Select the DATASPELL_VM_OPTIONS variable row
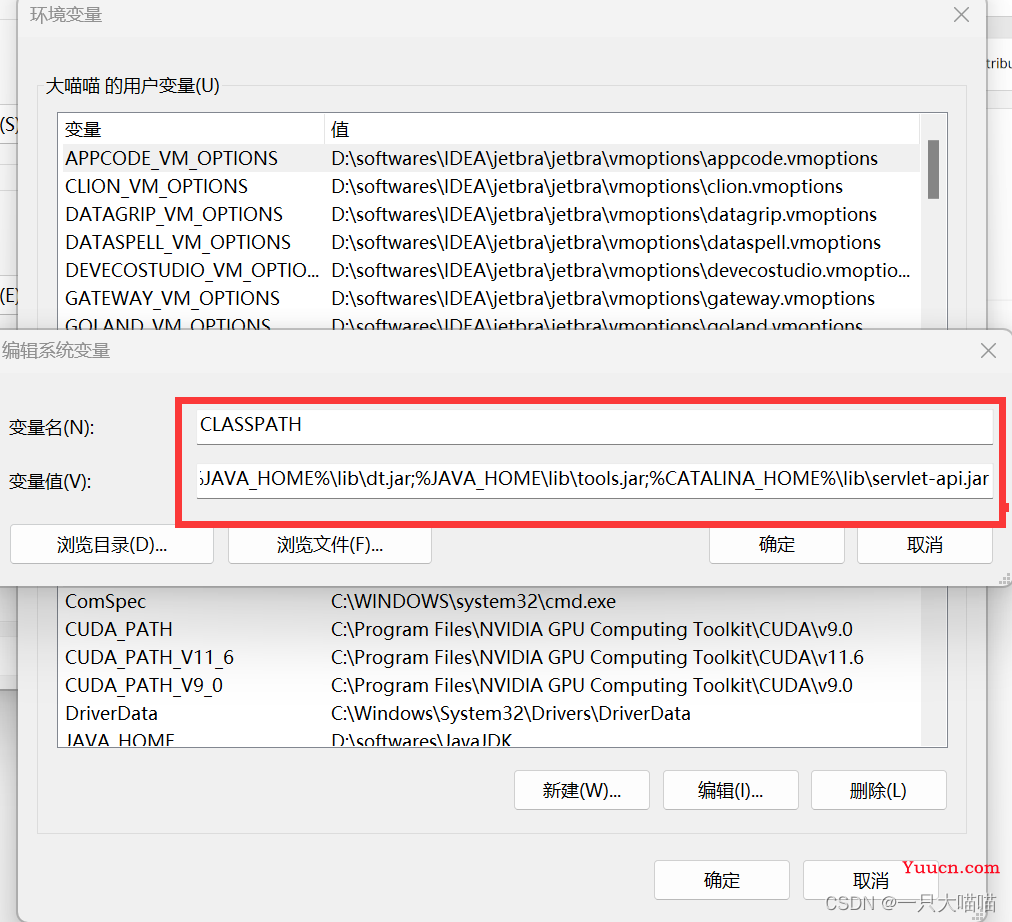Viewport: 1012px width, 922px height. [x=489, y=243]
